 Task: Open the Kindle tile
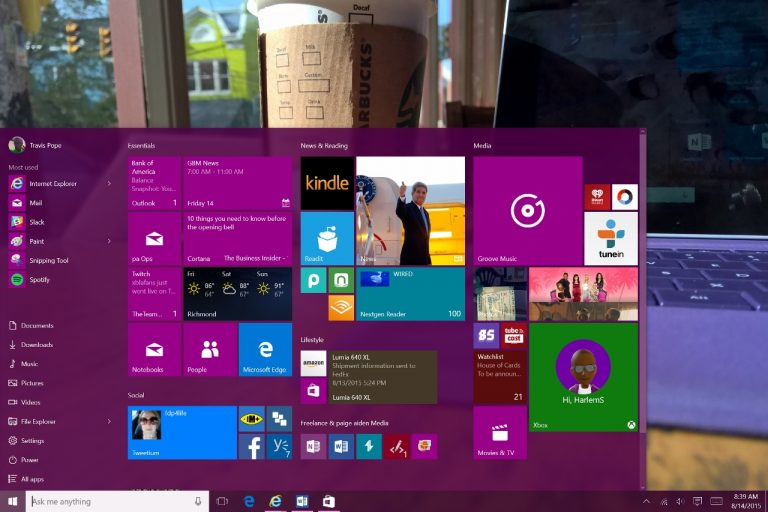pos(327,183)
